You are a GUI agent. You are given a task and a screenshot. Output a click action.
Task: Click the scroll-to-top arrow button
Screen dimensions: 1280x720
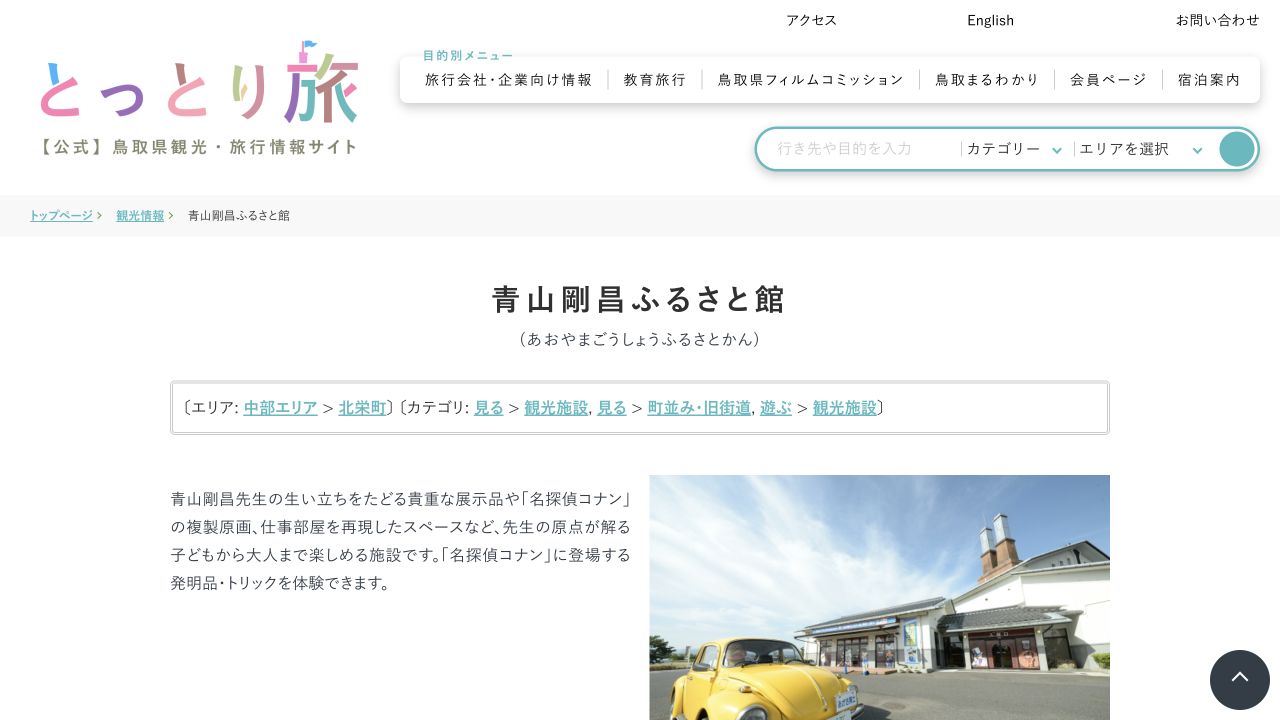coord(1240,680)
